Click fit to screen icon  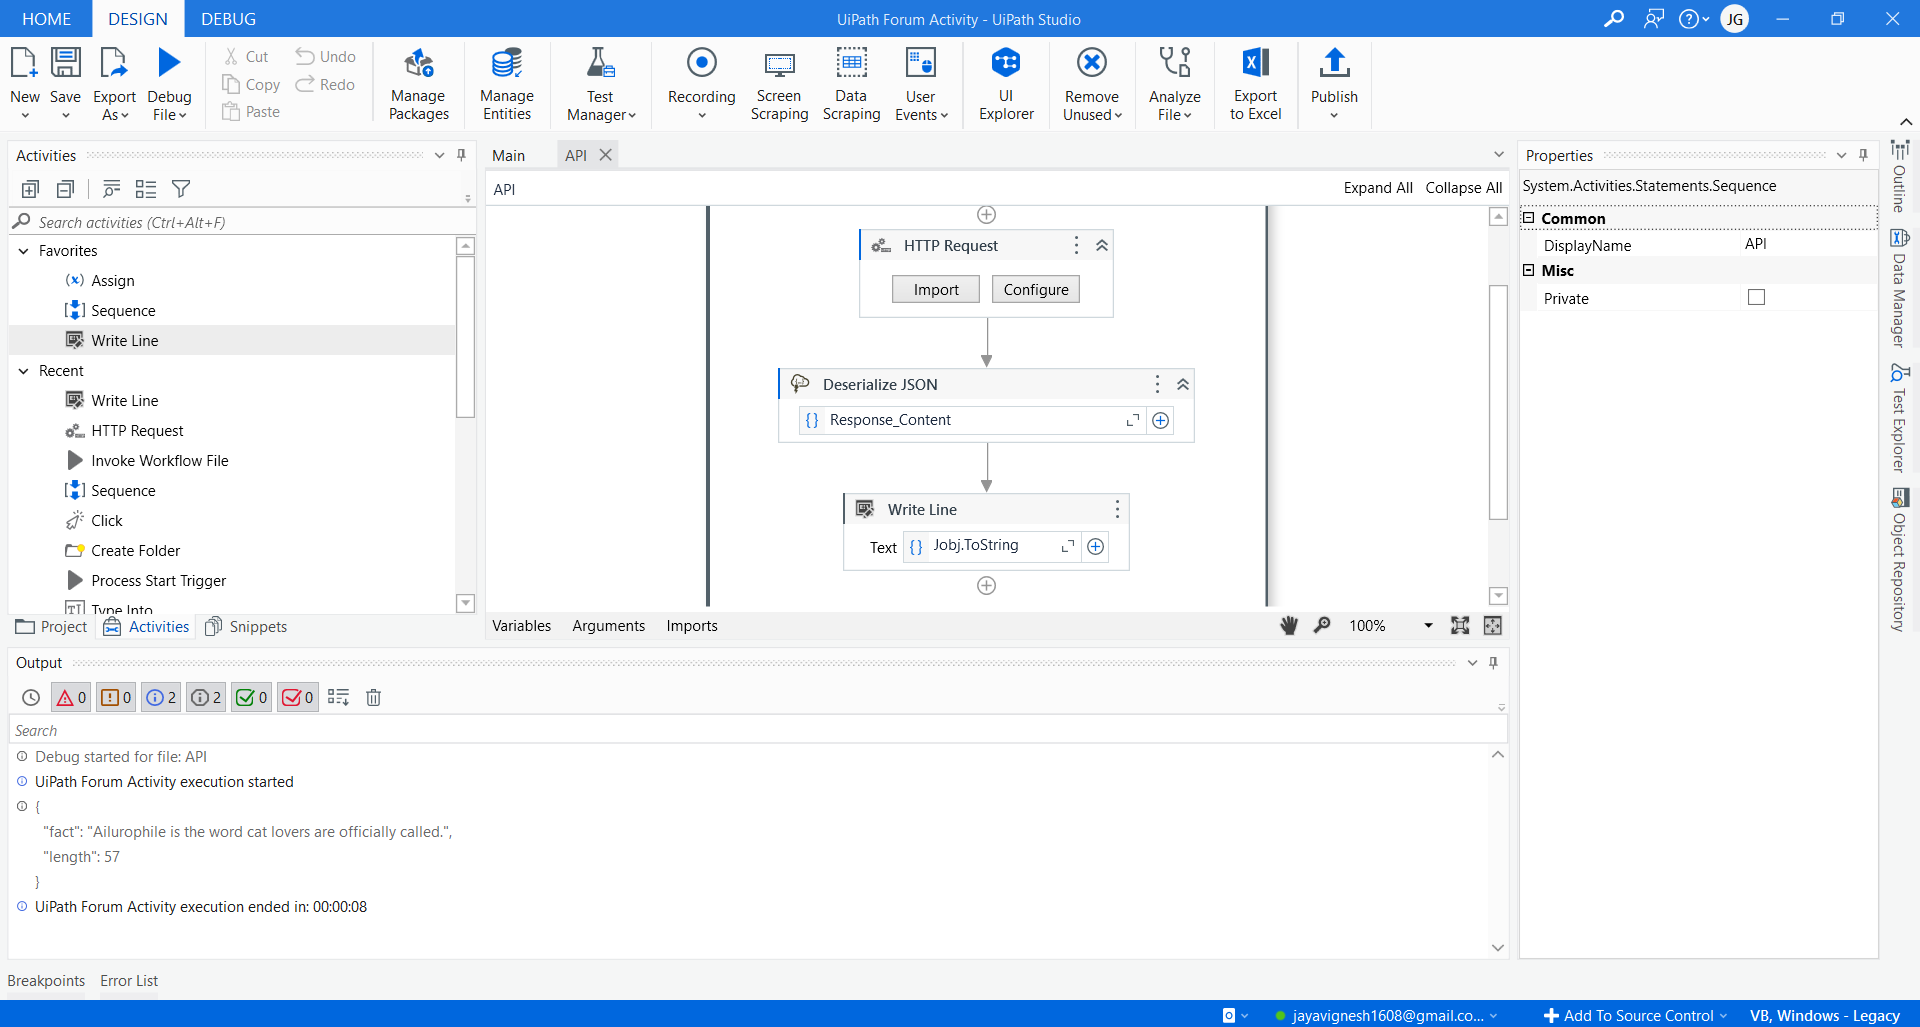(1460, 626)
